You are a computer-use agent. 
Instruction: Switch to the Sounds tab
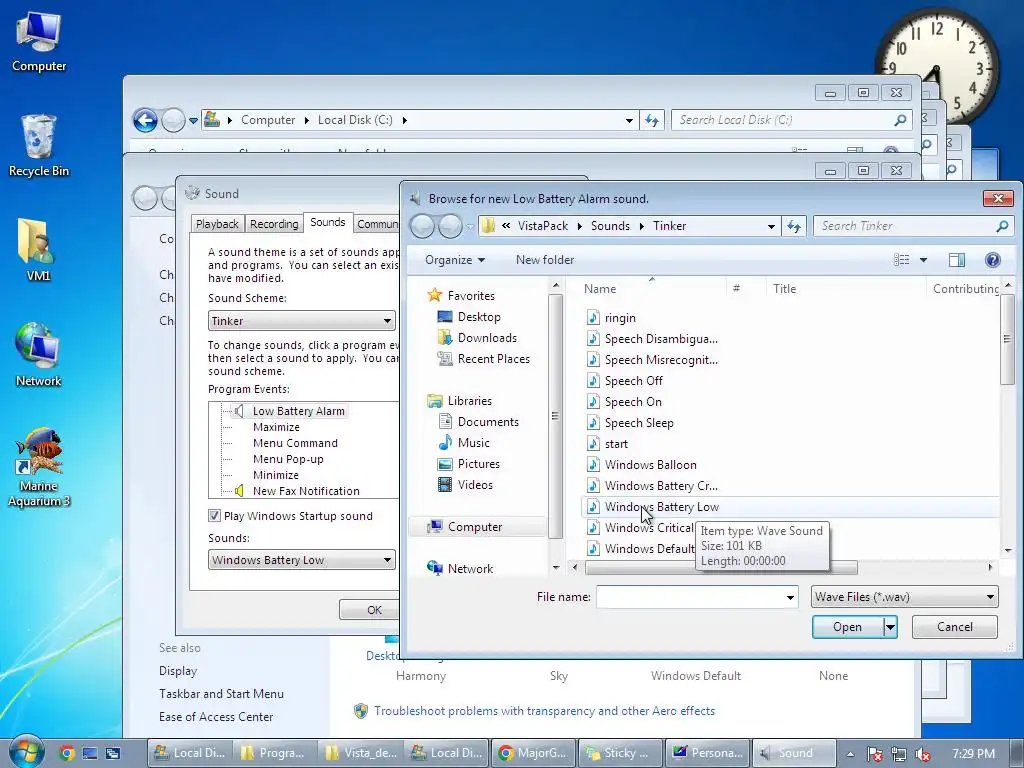point(328,222)
